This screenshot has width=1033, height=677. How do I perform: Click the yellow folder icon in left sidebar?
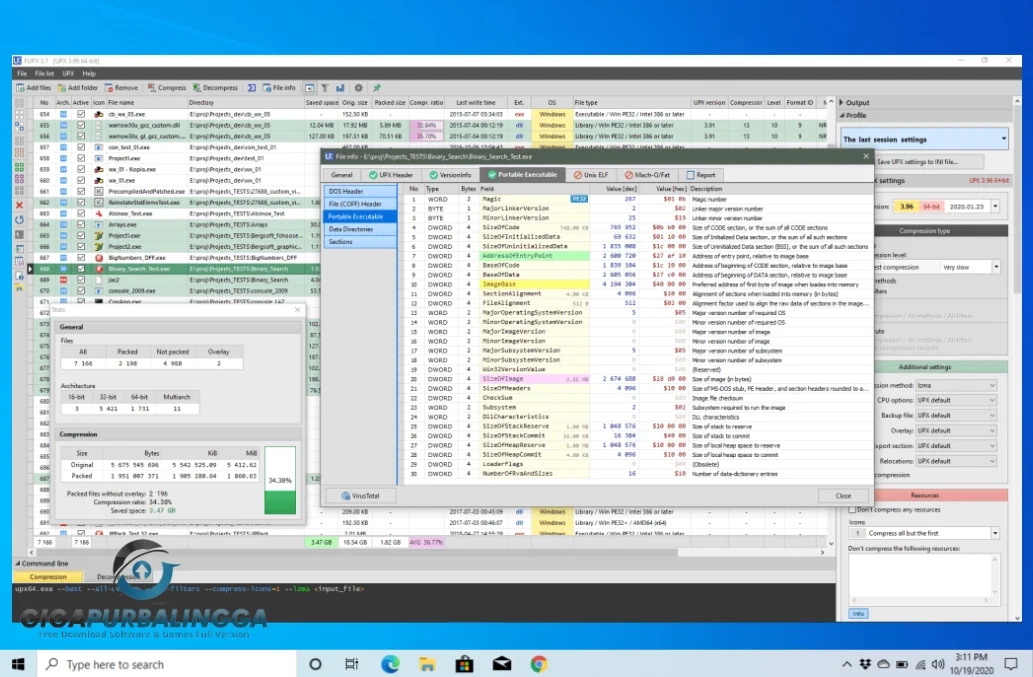click(x=19, y=288)
